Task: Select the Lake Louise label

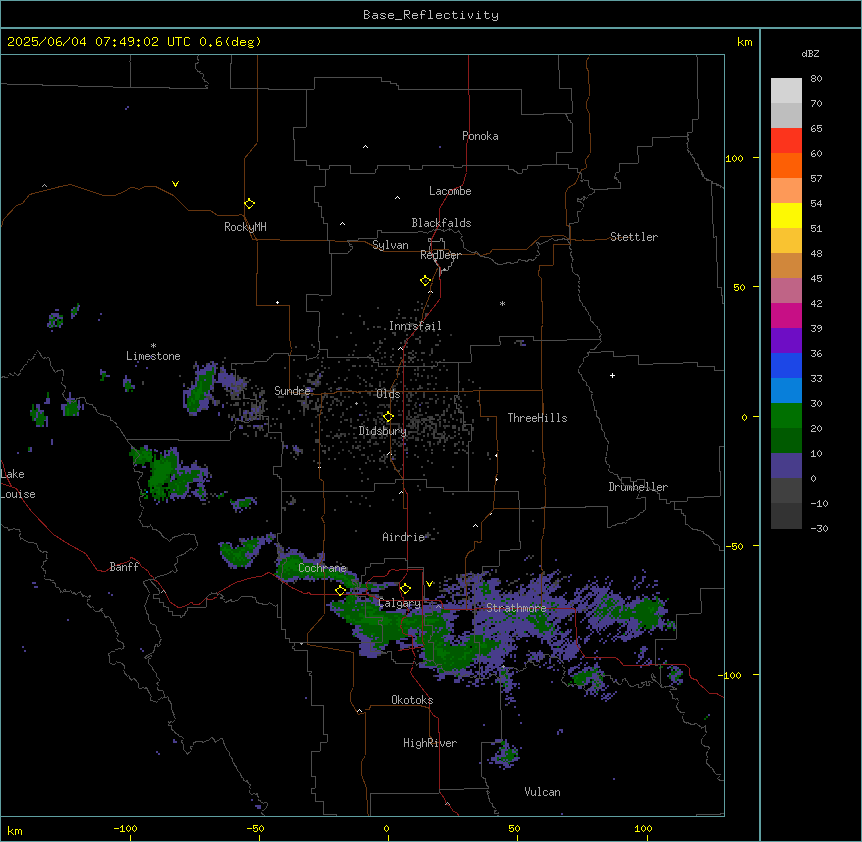Action: point(18,484)
